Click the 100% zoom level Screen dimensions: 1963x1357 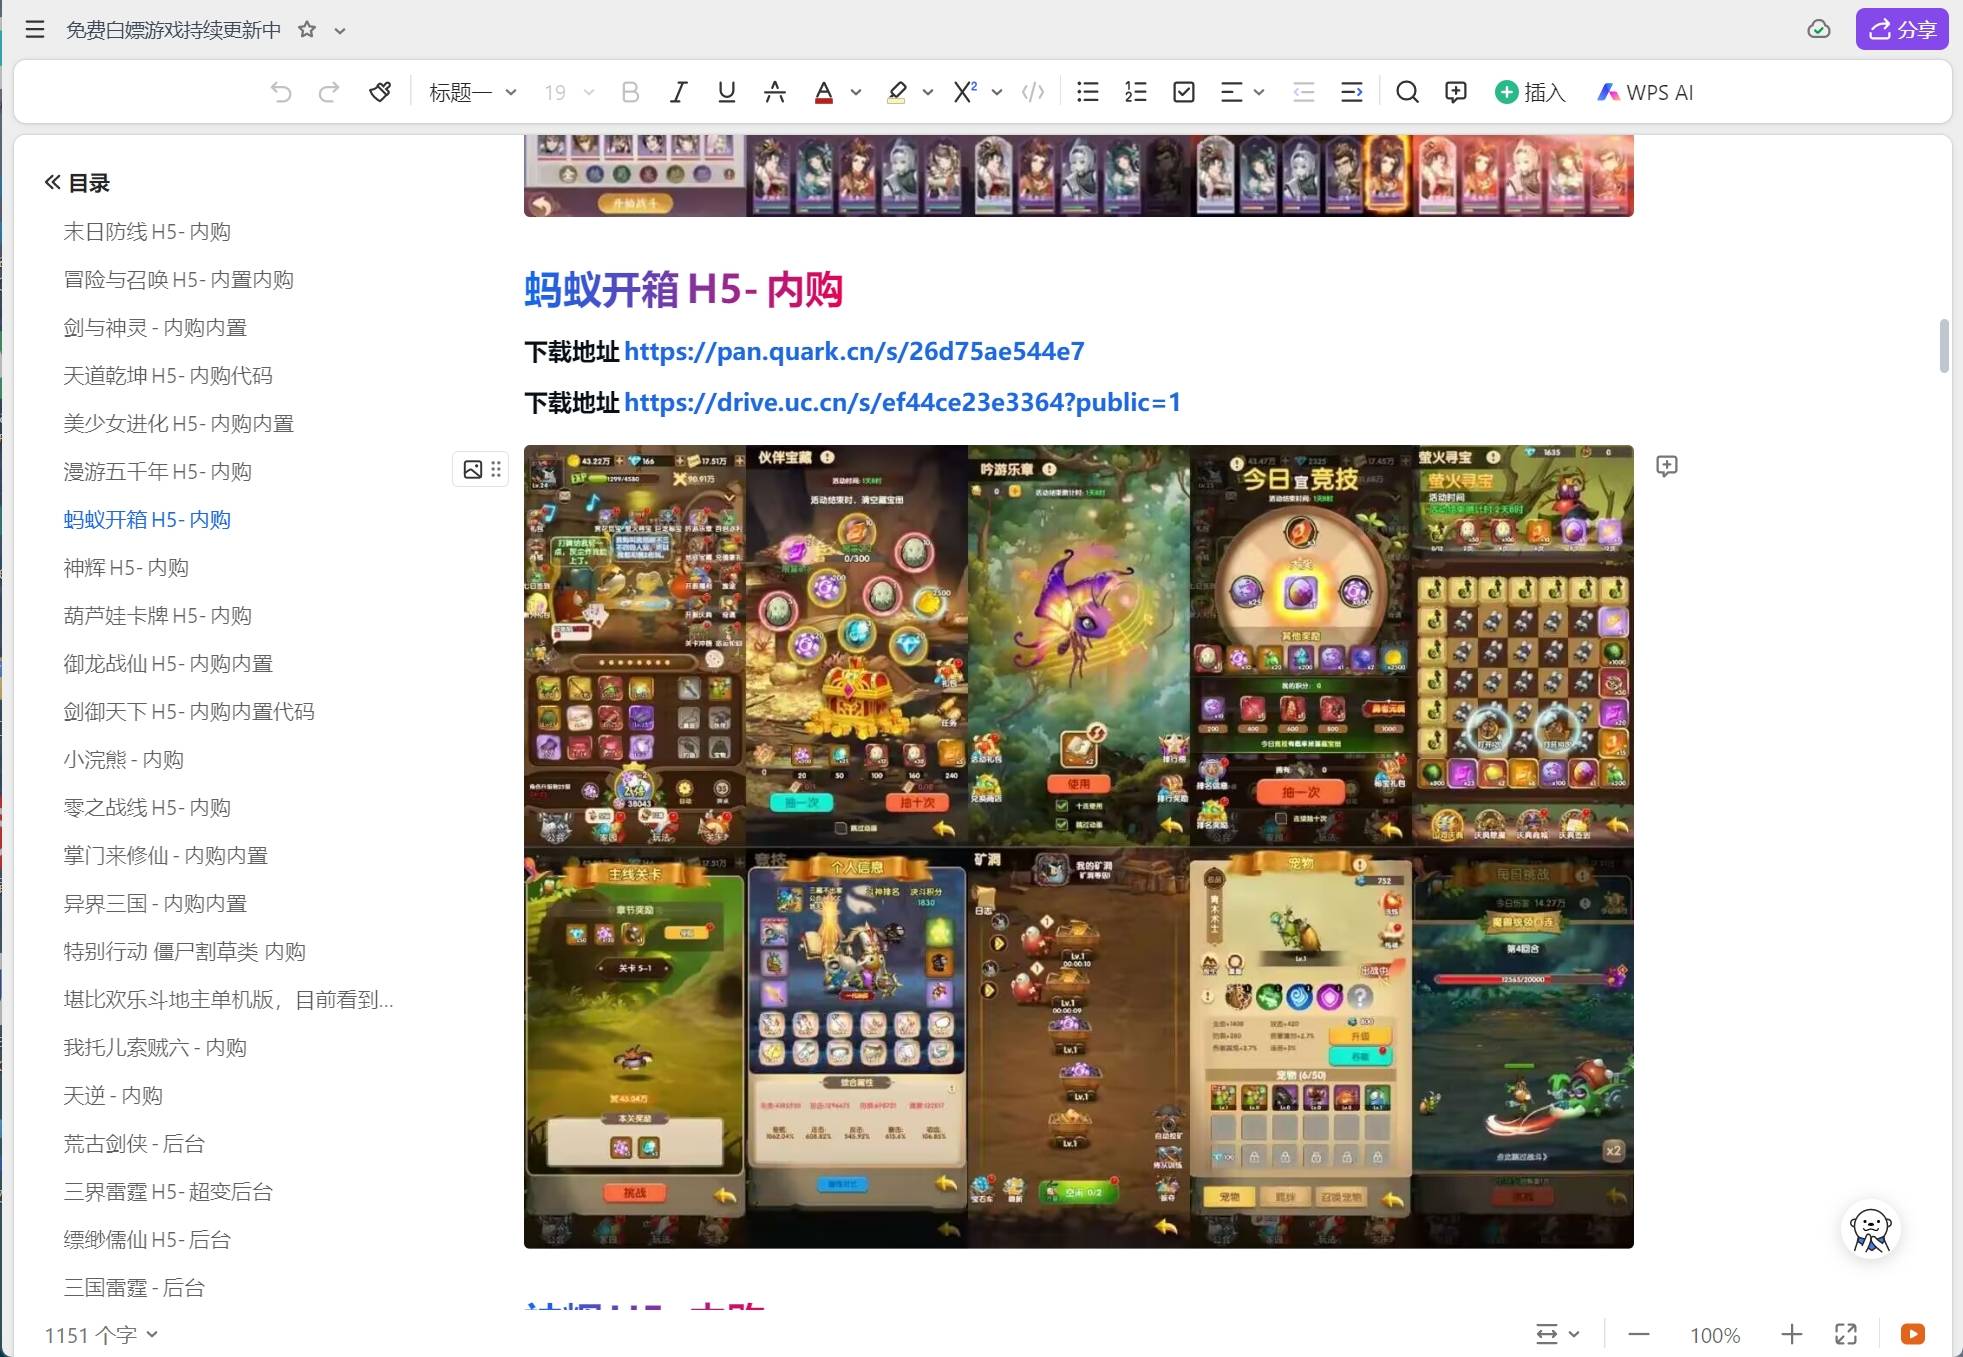[1715, 1335]
